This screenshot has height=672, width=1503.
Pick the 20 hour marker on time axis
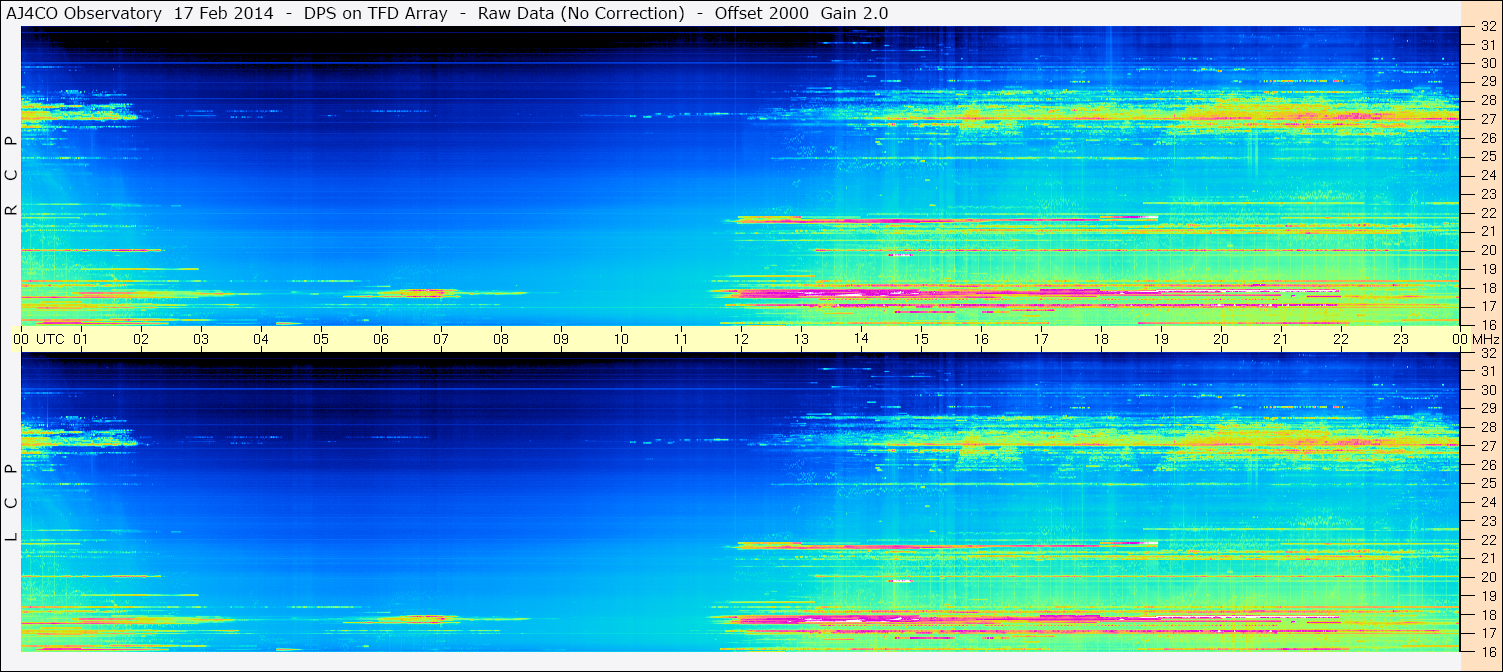pyautogui.click(x=1221, y=339)
